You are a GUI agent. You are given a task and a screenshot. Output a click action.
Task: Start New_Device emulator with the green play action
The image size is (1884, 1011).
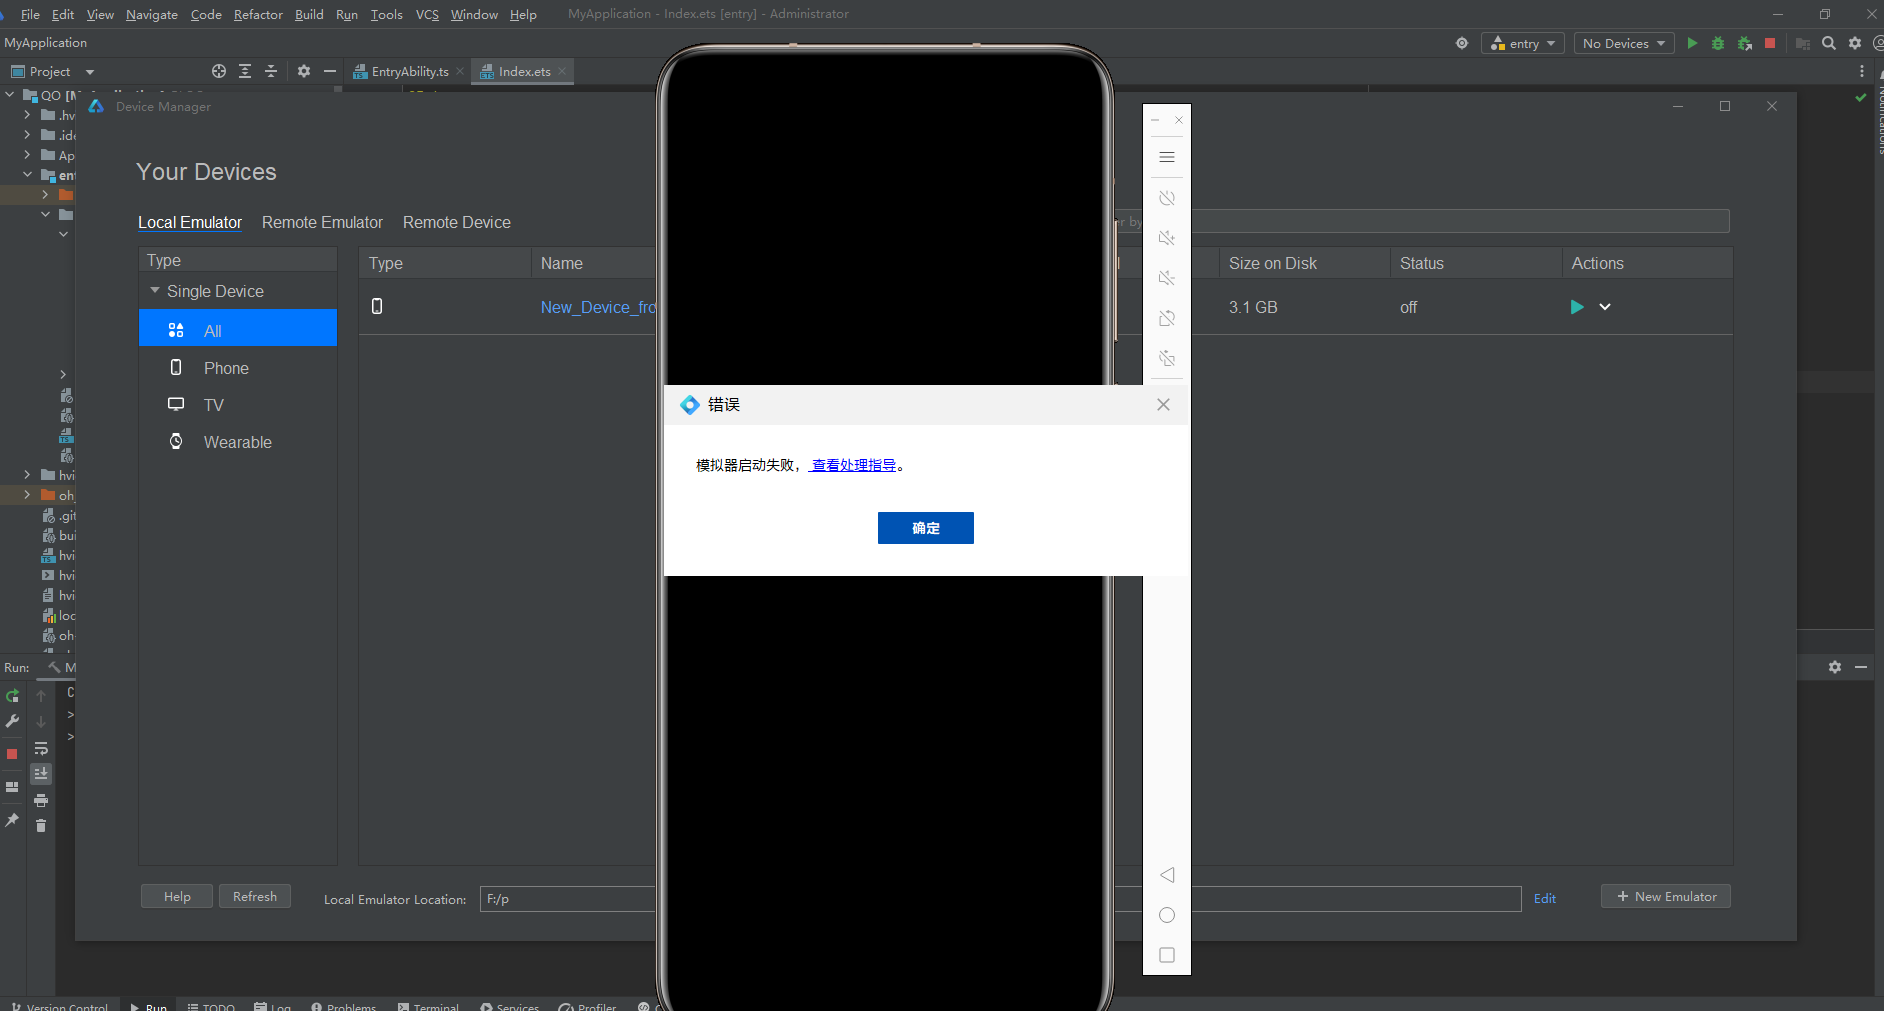coord(1577,307)
